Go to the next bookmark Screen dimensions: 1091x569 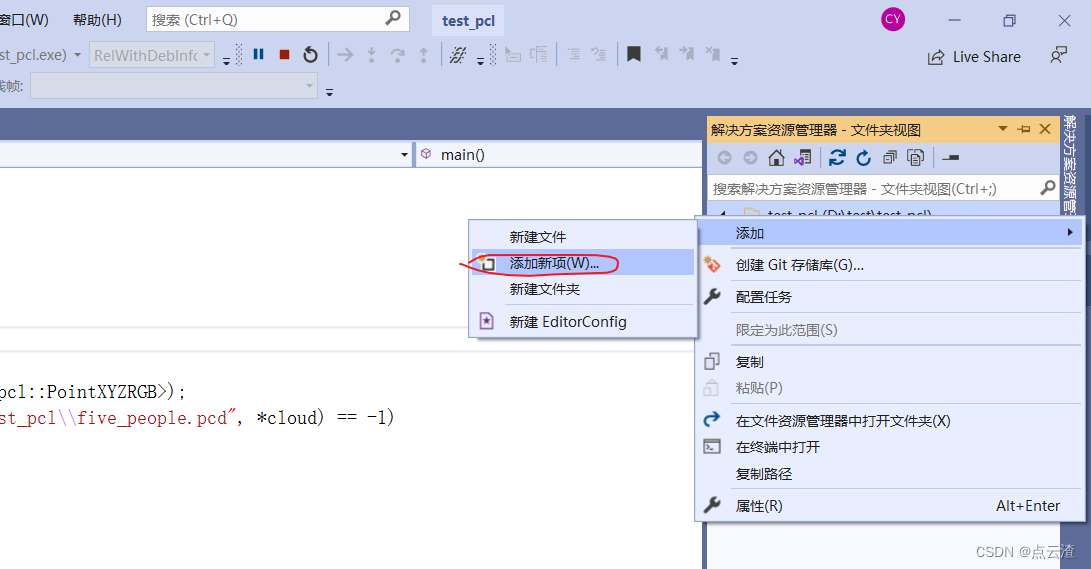(x=687, y=54)
